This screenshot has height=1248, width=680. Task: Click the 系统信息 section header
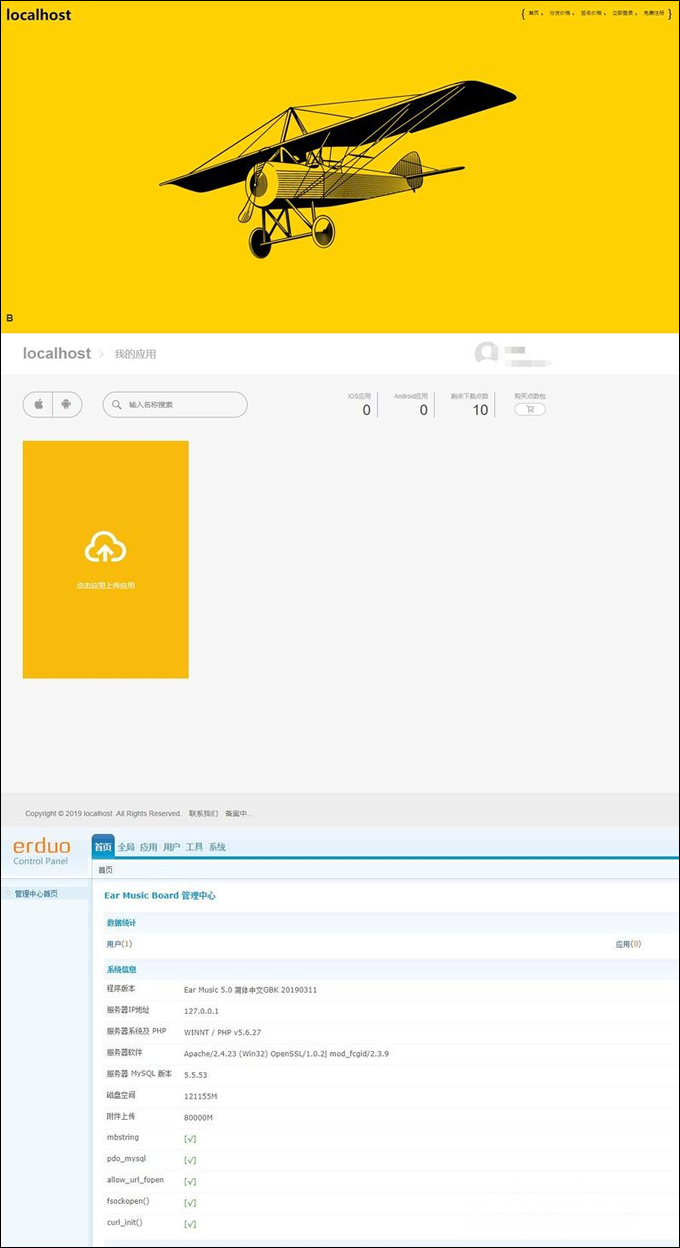point(122,969)
